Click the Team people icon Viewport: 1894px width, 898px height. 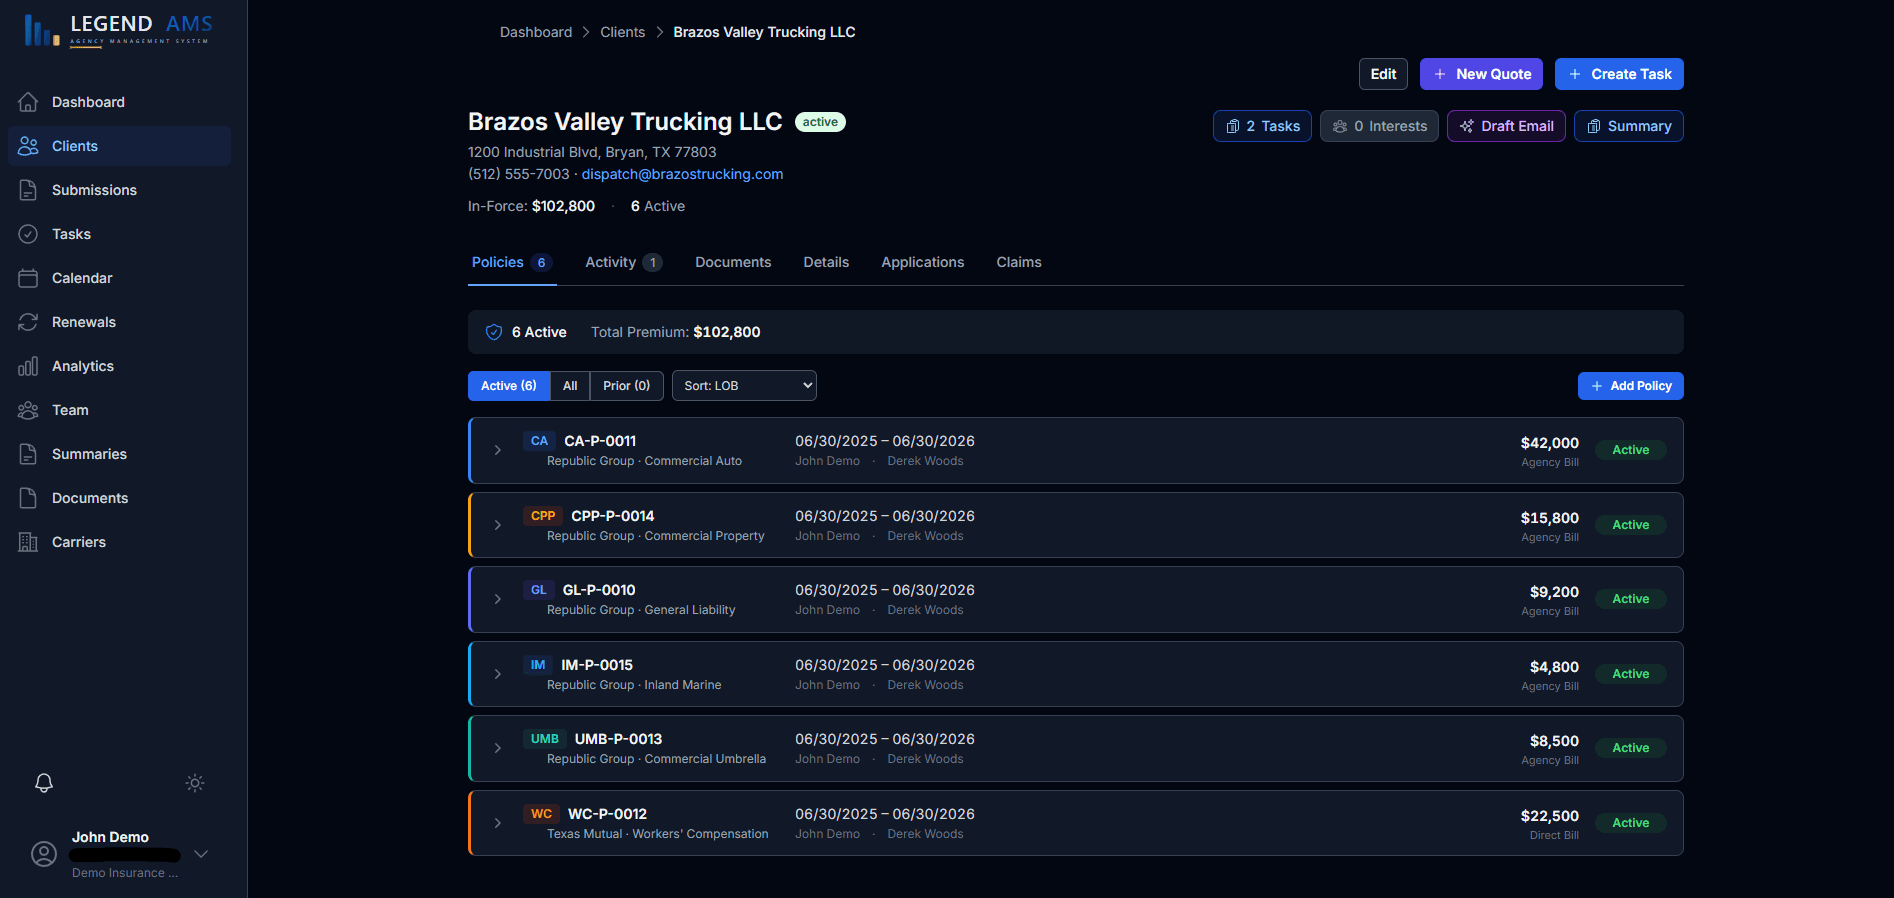(28, 410)
